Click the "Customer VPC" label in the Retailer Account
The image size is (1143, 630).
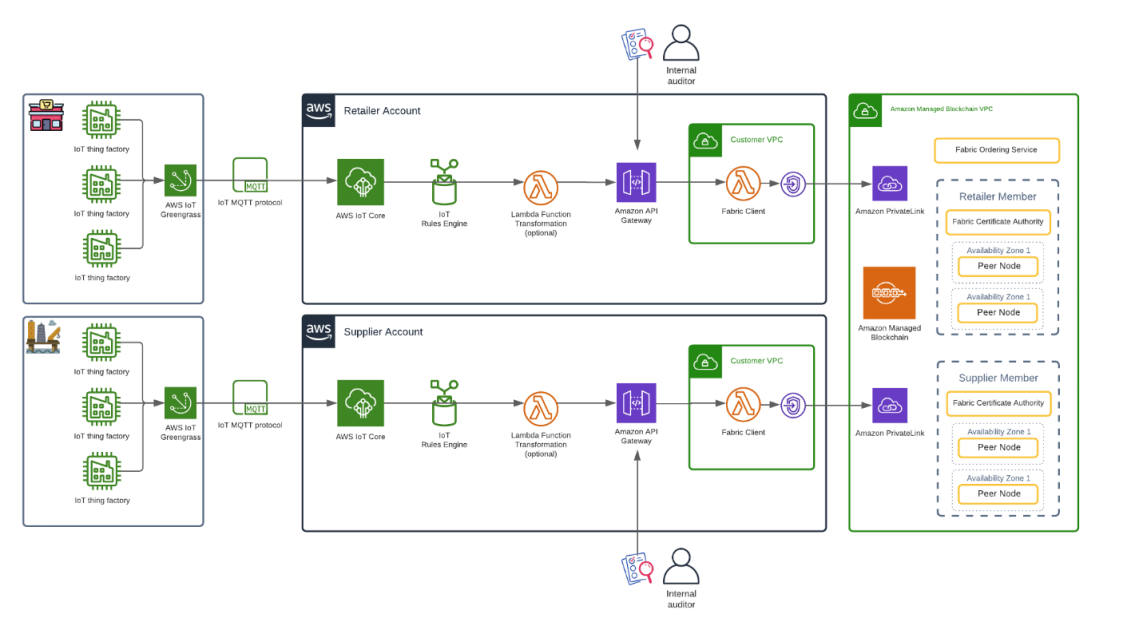click(757, 140)
